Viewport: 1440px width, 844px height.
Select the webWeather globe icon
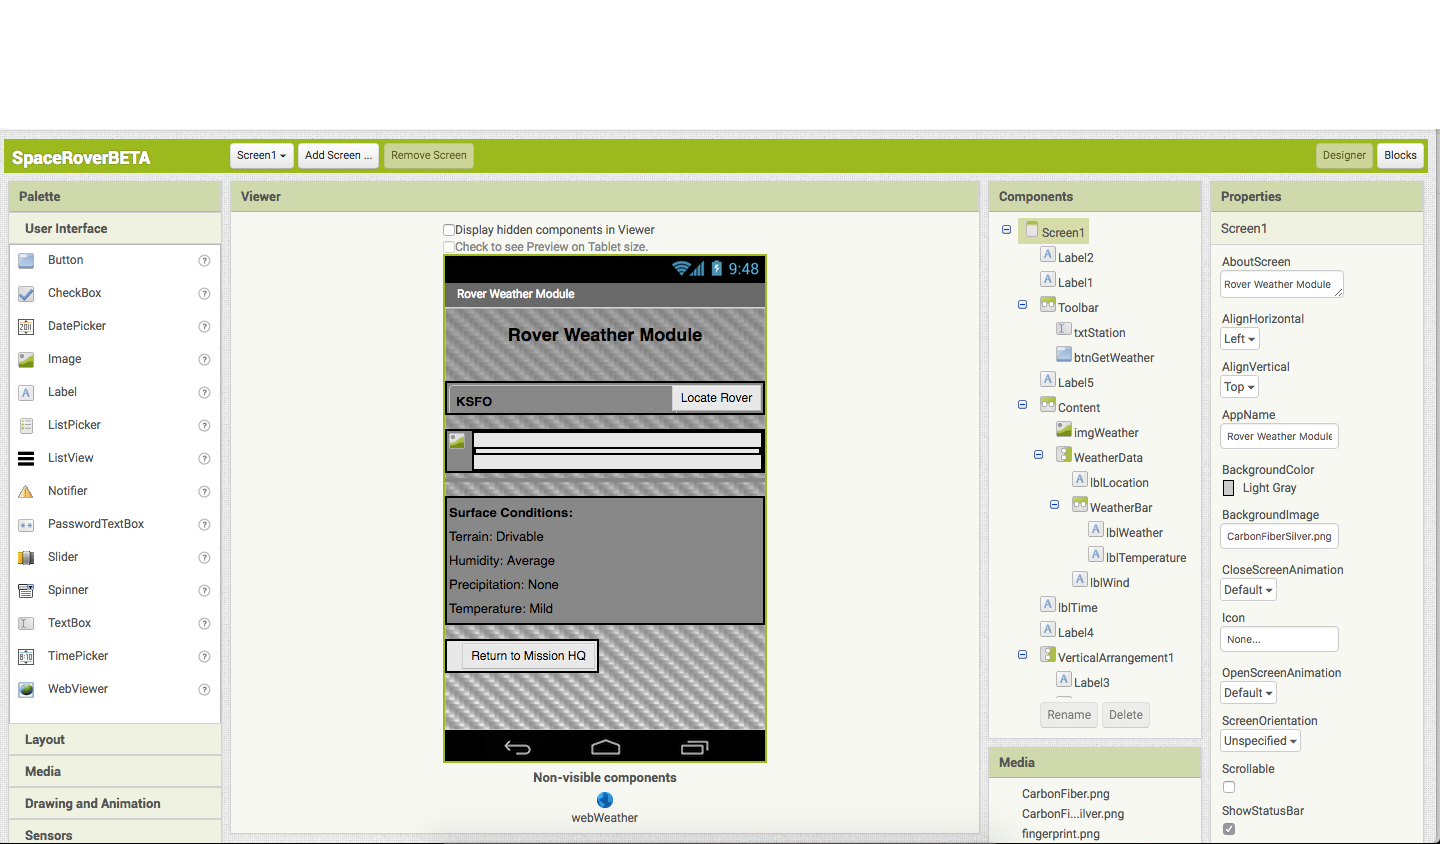605,800
